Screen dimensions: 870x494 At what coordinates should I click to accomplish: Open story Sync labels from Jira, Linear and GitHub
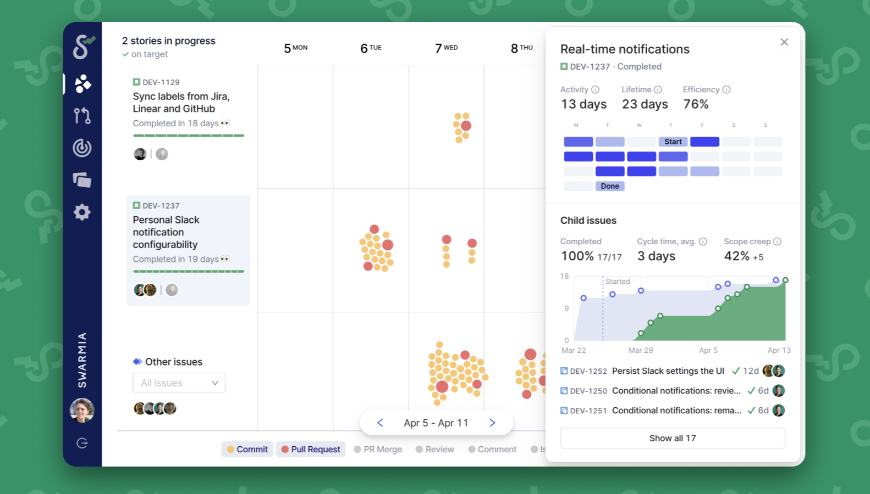(181, 103)
